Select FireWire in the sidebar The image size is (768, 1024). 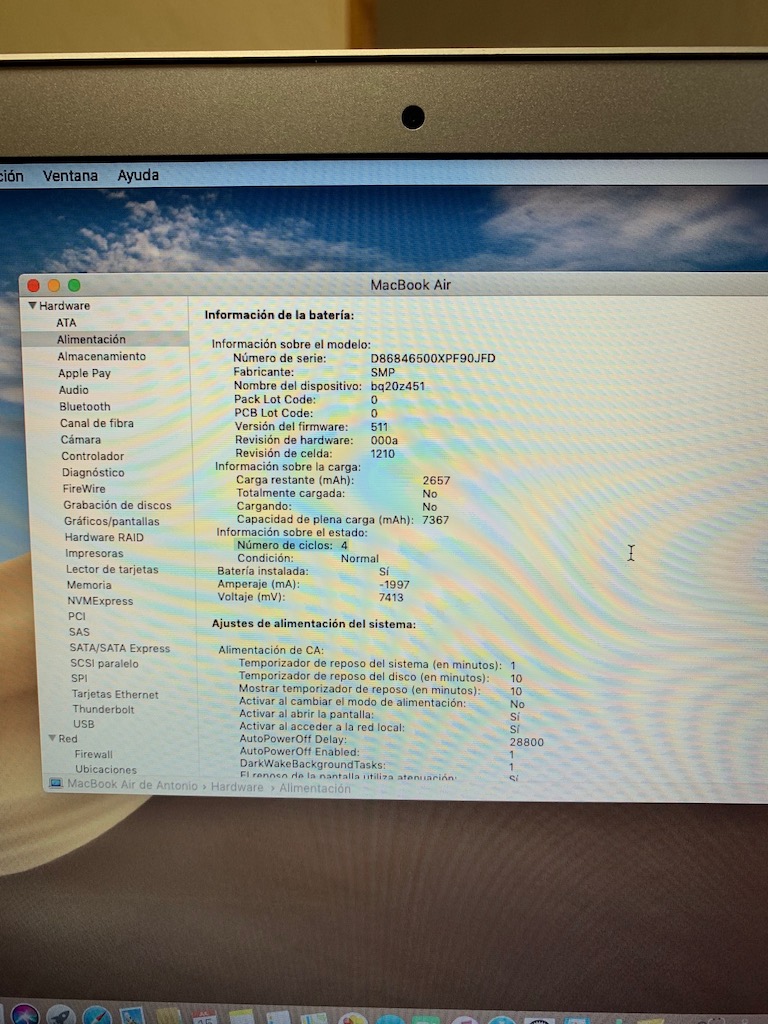point(84,488)
